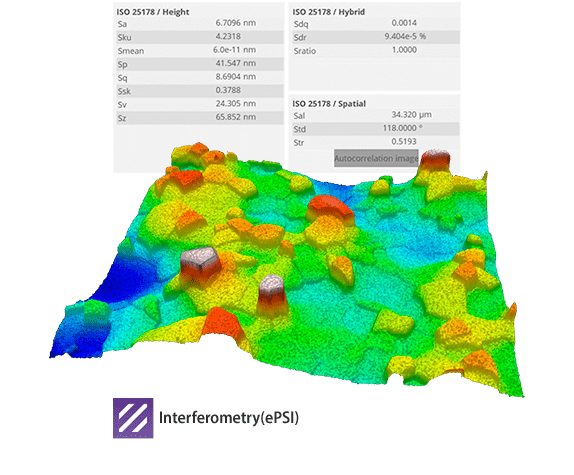Select the Sdq row in Hybrid table

(376, 23)
